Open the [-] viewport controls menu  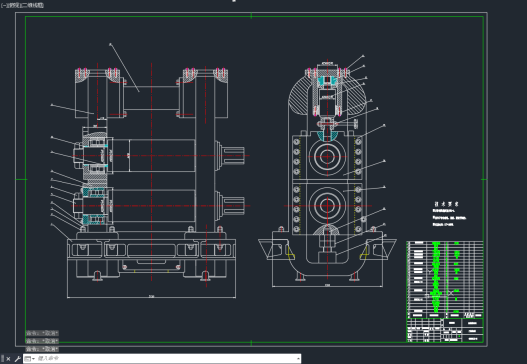3,5
